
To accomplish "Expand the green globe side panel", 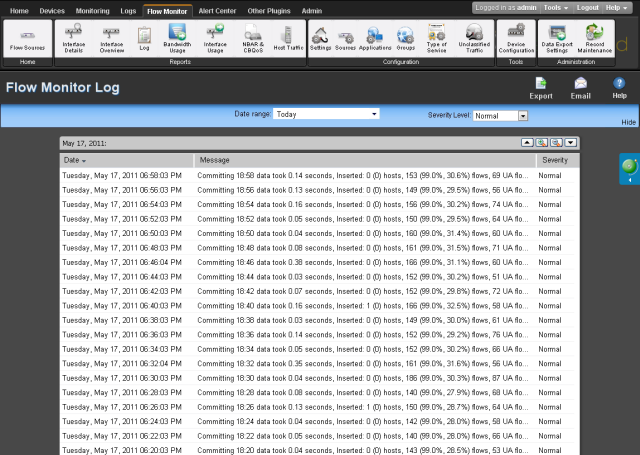I will pos(628,169).
